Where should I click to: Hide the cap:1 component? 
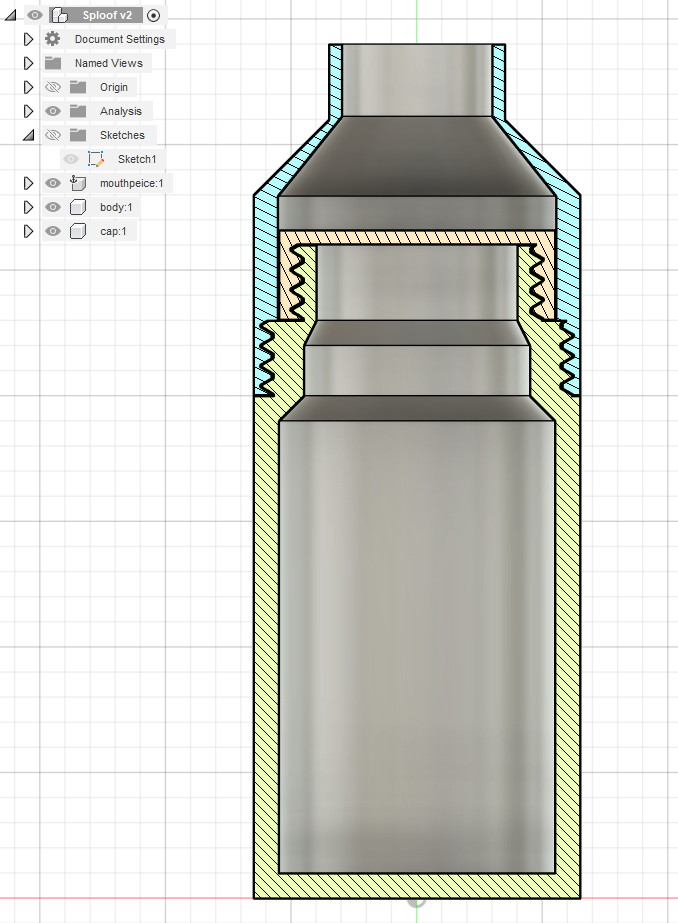pyautogui.click(x=53, y=231)
